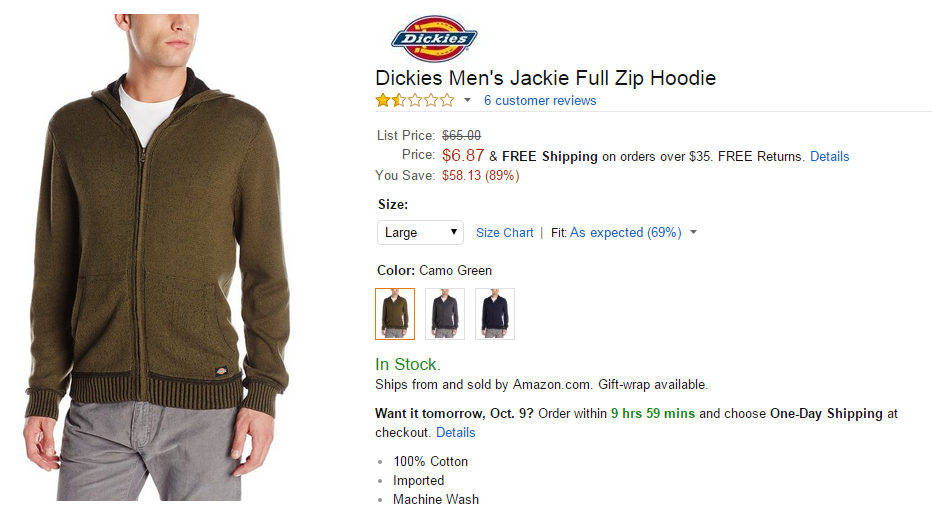Select the gray hoodie color swatch
This screenshot has height=508, width=932.
[445, 314]
